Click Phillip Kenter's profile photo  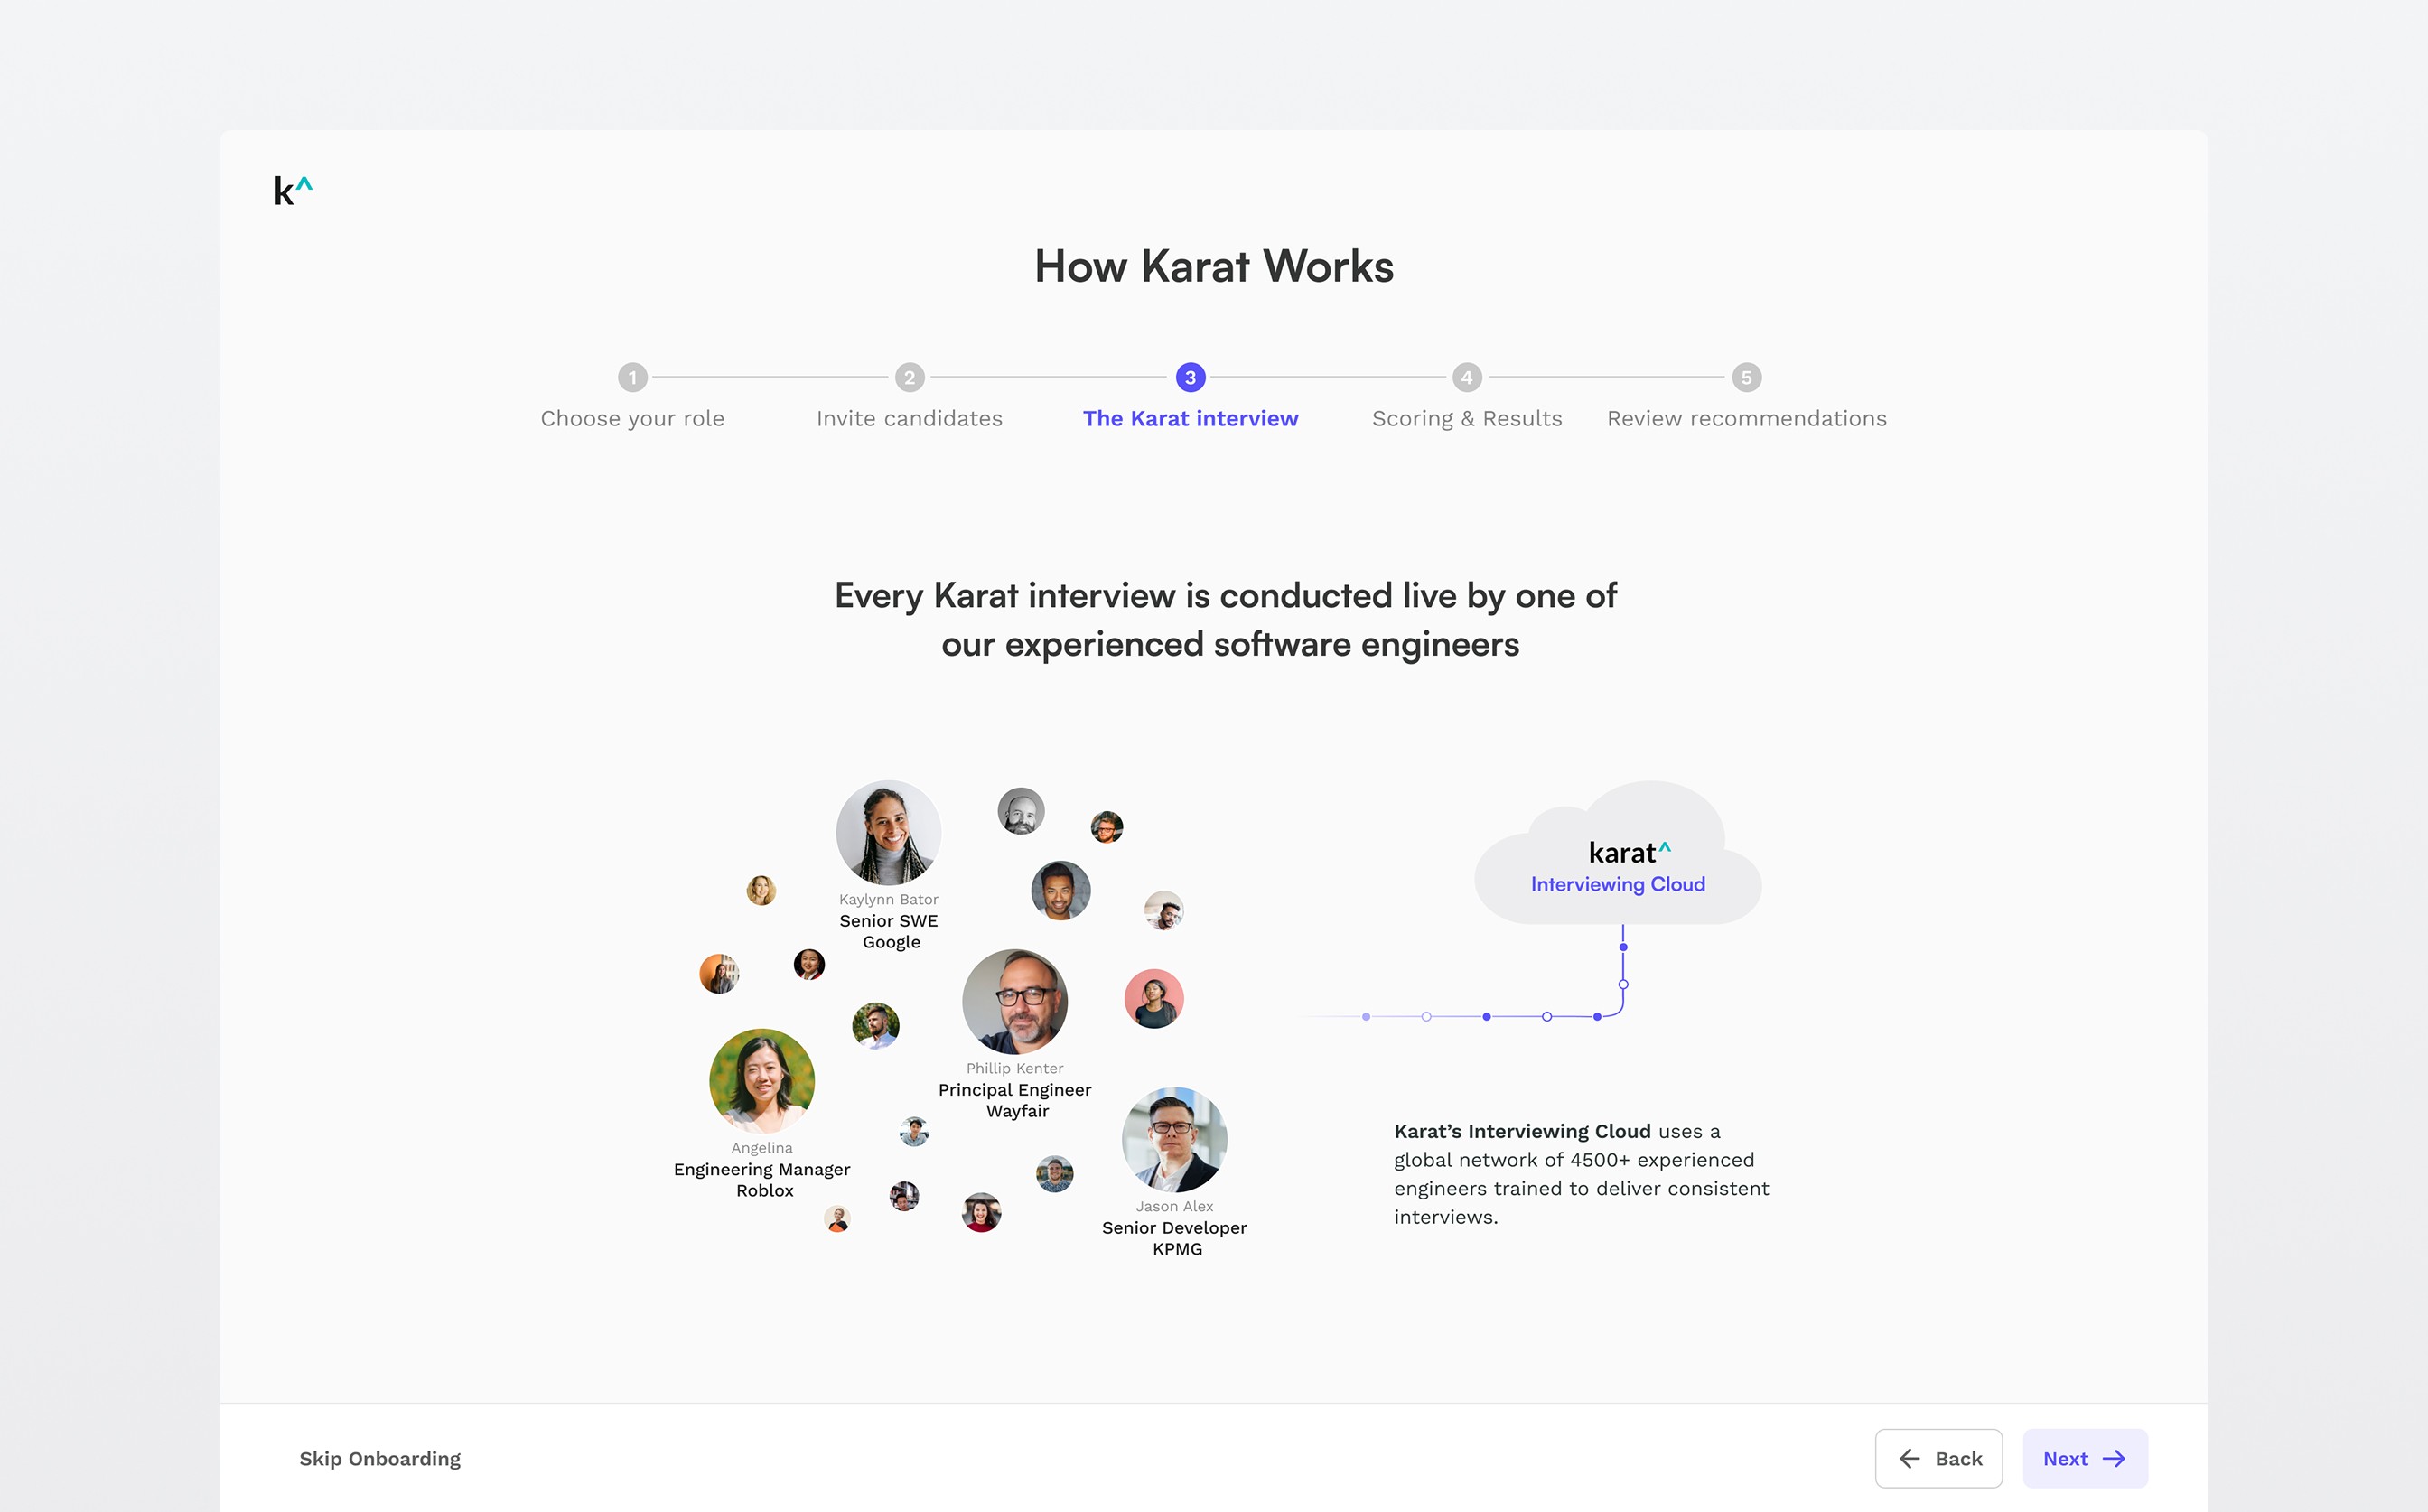click(x=1014, y=1001)
